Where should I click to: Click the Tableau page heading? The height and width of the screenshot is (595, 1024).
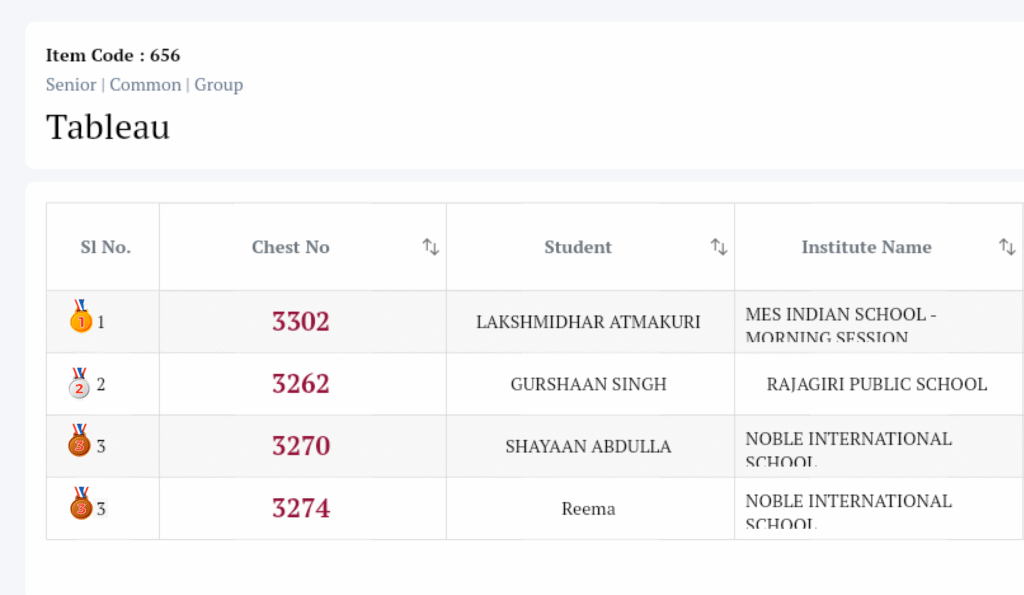[108, 127]
